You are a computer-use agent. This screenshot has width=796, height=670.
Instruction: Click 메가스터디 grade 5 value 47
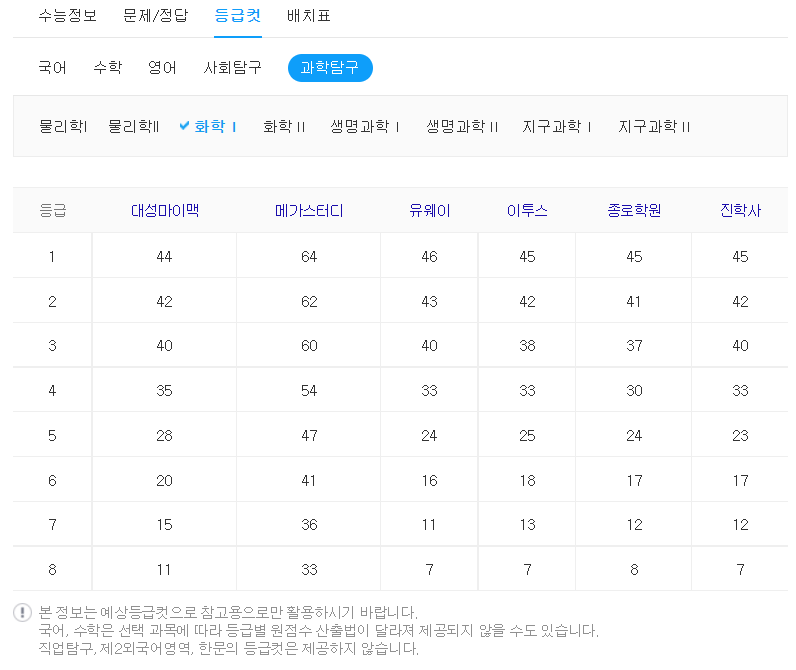(309, 436)
